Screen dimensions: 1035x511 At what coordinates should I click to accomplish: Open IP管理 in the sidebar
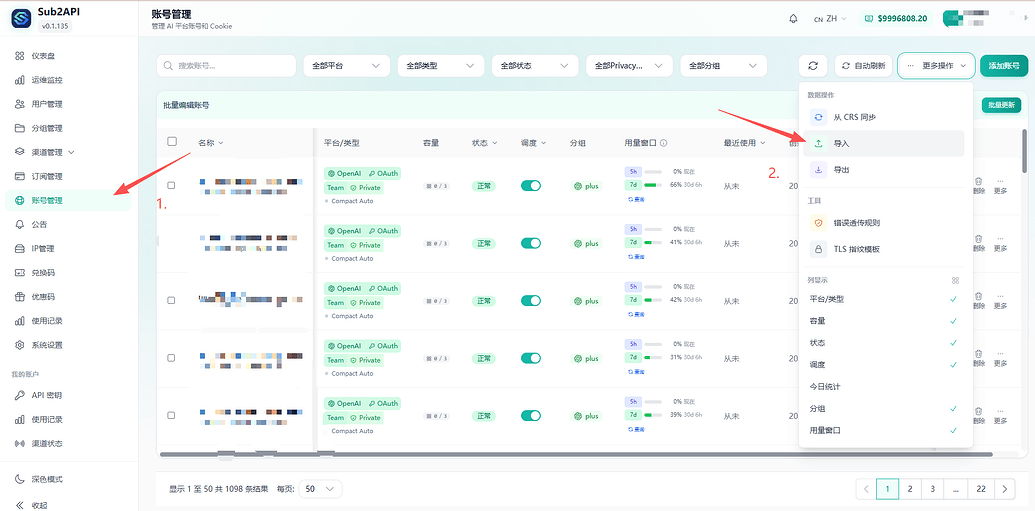(69, 249)
